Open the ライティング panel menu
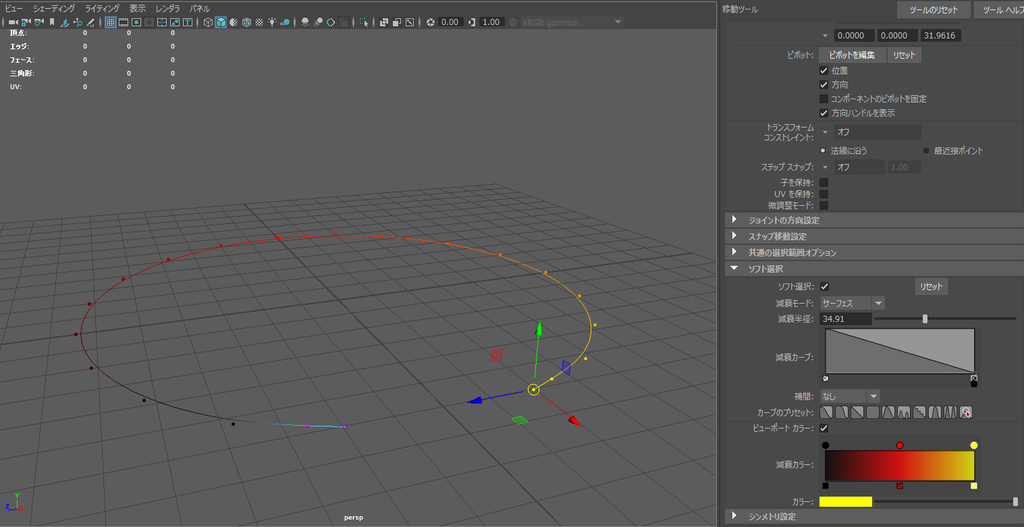This screenshot has height=527, width=1024. coord(102,8)
